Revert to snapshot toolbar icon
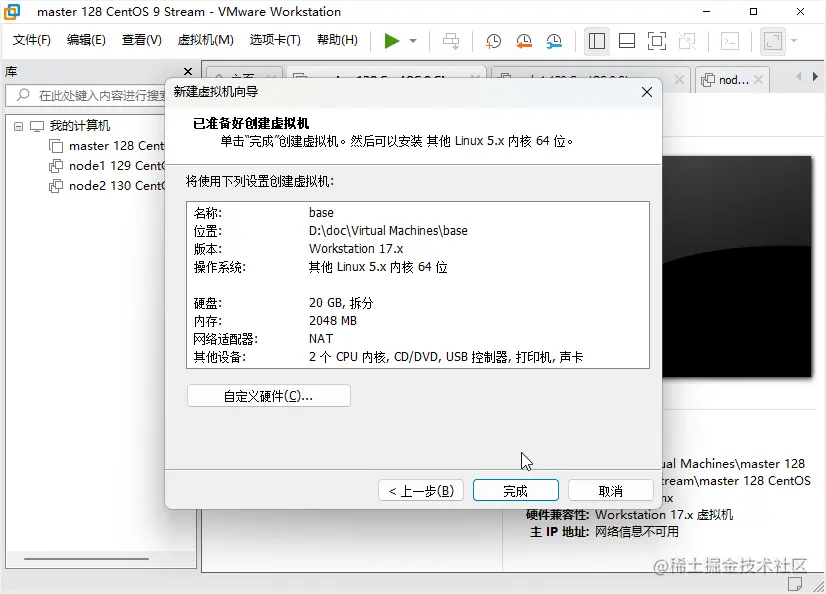Viewport: 826px width, 594px height. (x=524, y=41)
